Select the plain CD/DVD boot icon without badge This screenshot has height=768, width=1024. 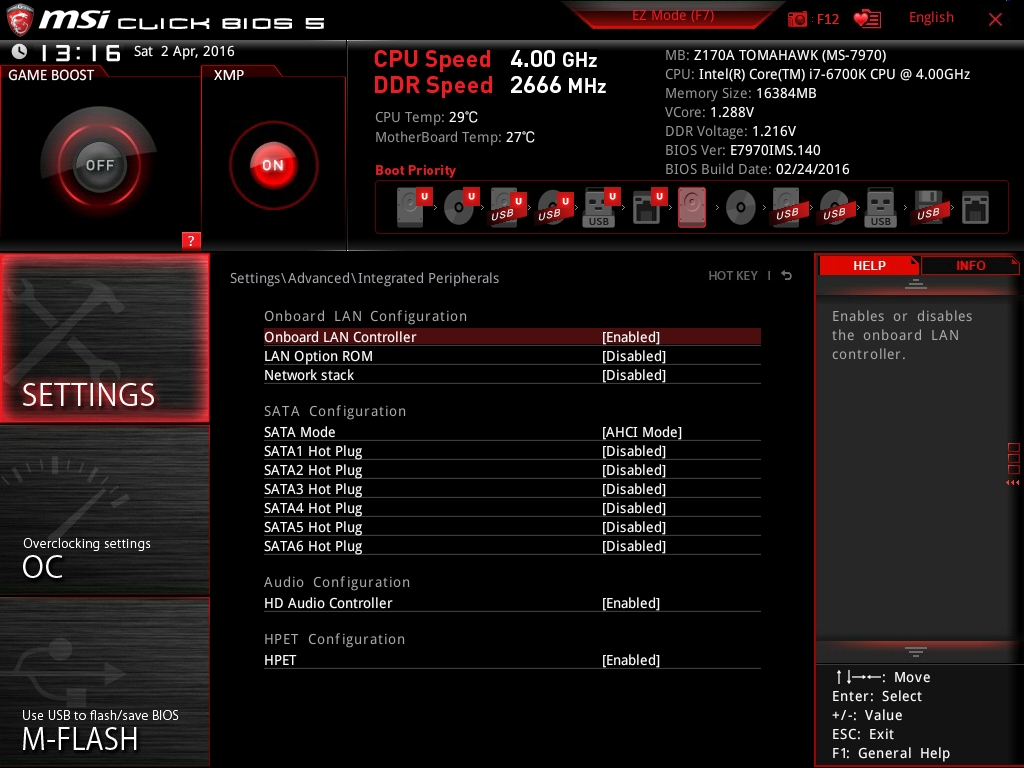[741, 208]
